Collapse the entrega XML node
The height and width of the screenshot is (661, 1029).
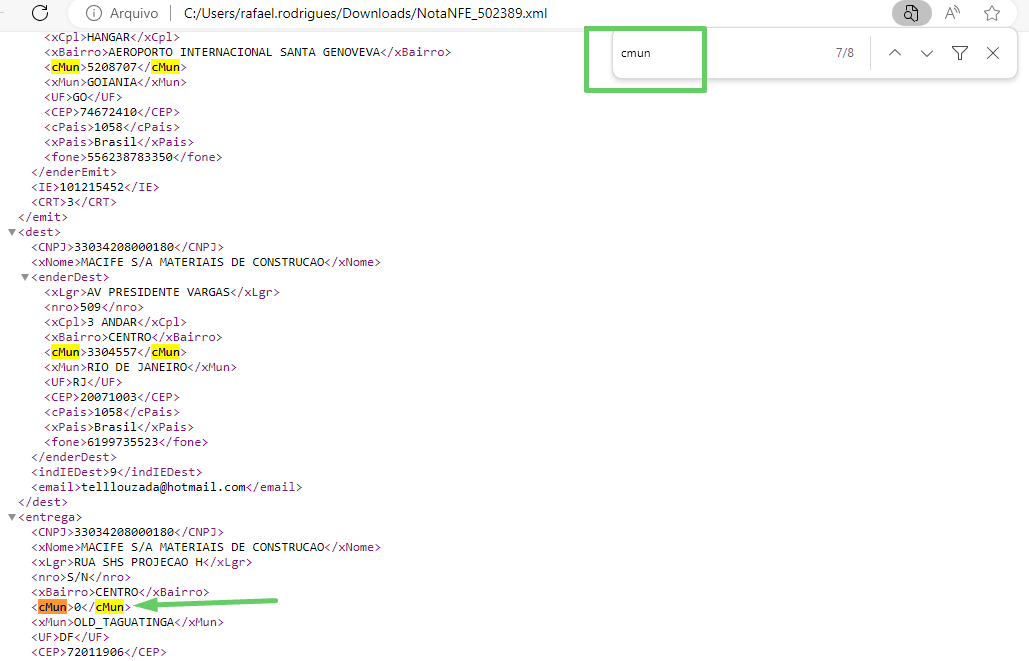pos(12,517)
